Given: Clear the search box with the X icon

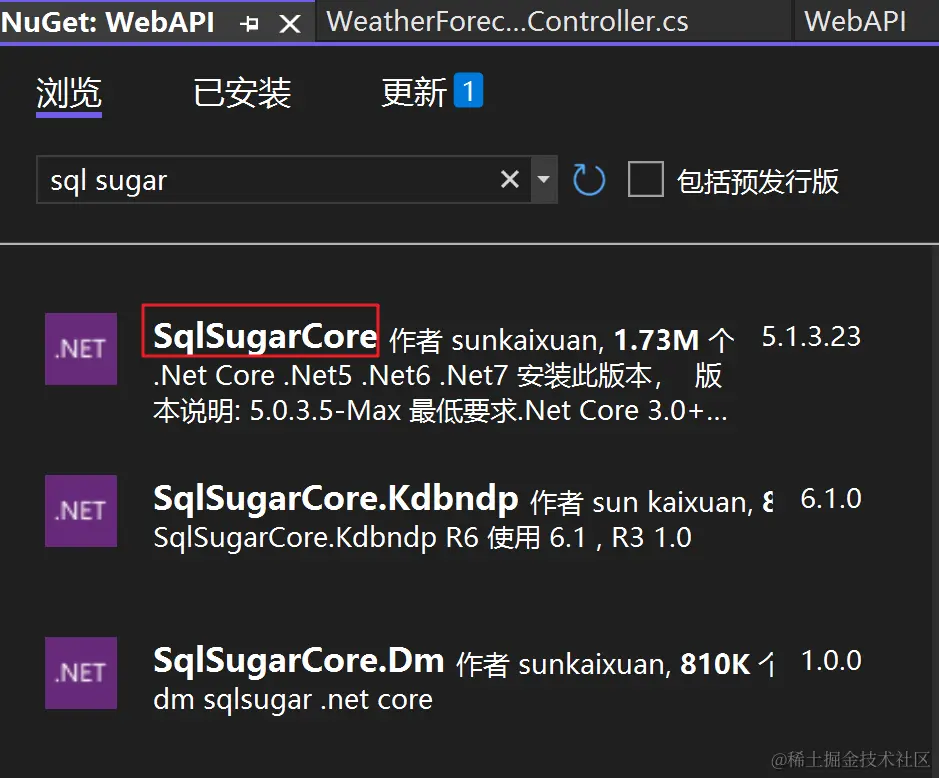Looking at the screenshot, I should pyautogui.click(x=510, y=179).
